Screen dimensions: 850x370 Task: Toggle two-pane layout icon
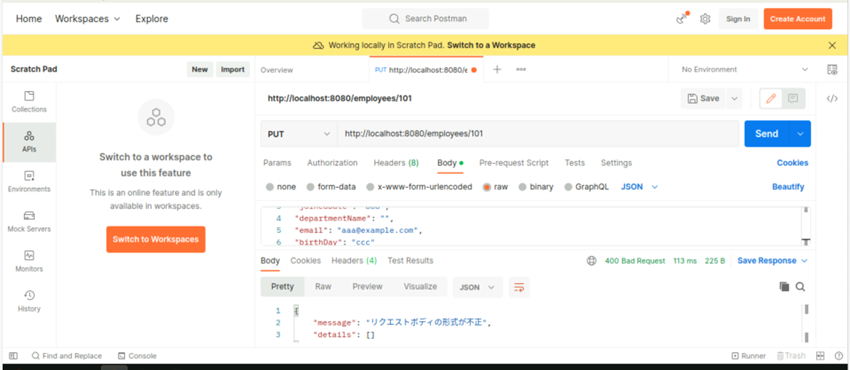[820, 356]
